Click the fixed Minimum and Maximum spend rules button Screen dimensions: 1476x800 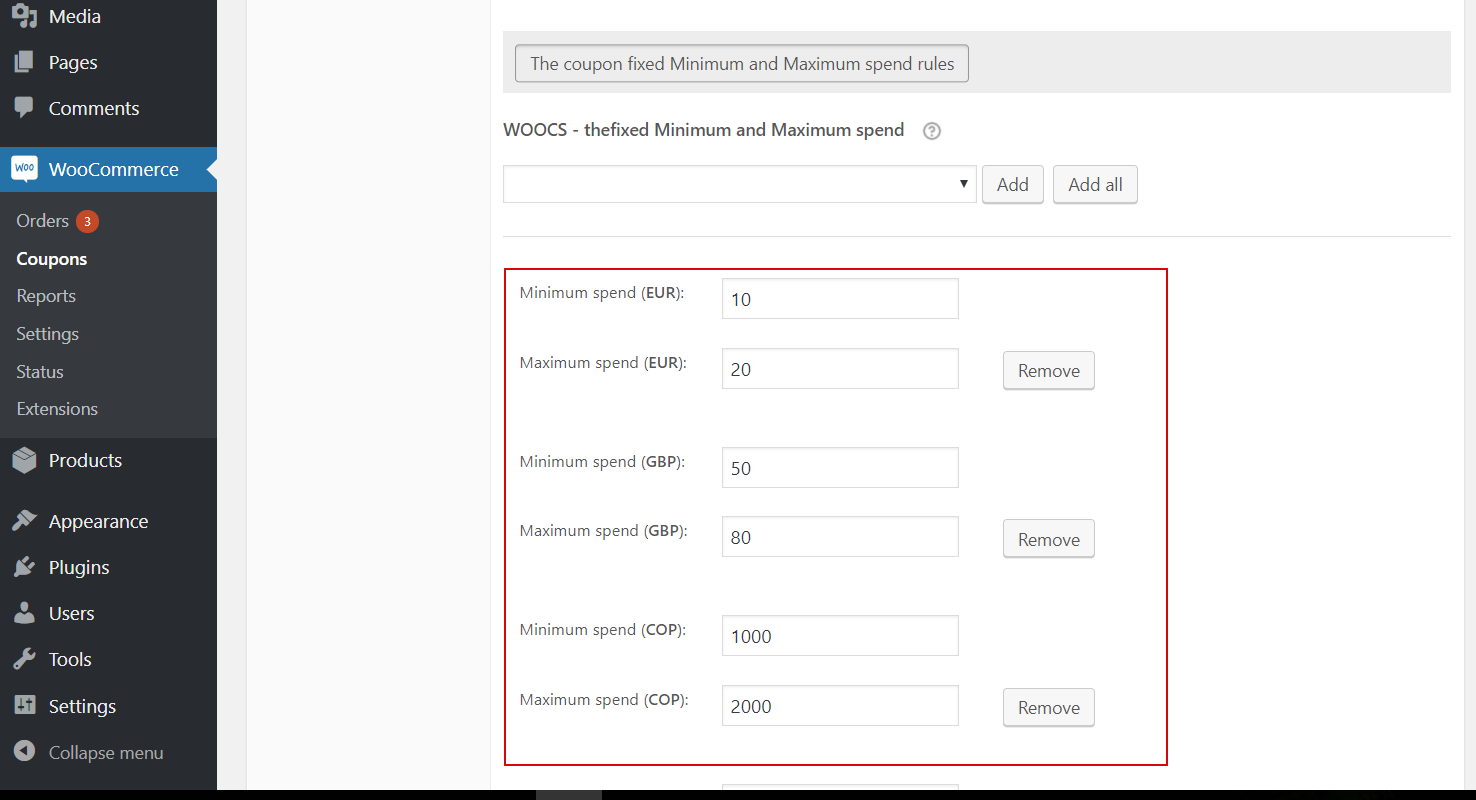pos(741,64)
